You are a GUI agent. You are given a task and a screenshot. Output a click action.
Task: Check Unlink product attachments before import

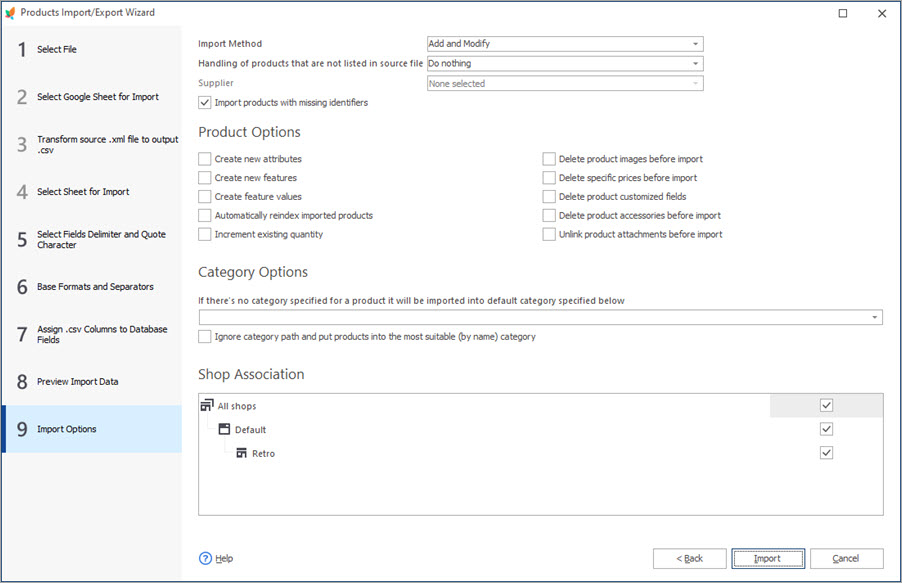(x=549, y=234)
